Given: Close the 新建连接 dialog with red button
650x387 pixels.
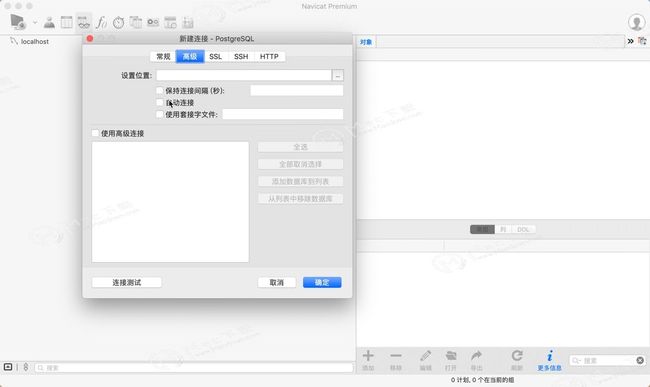Looking at the screenshot, I should pyautogui.click(x=90, y=39).
